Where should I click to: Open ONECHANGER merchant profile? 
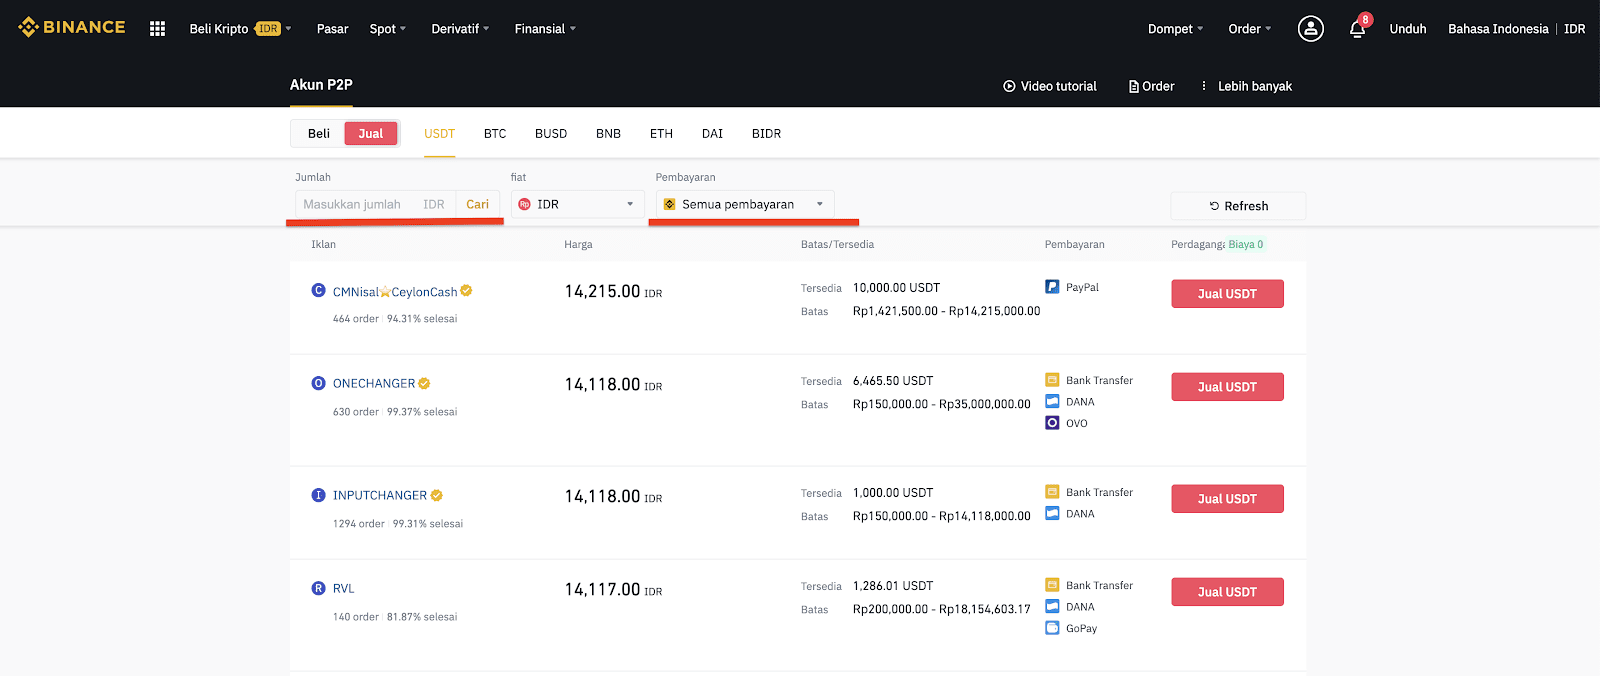tap(373, 384)
